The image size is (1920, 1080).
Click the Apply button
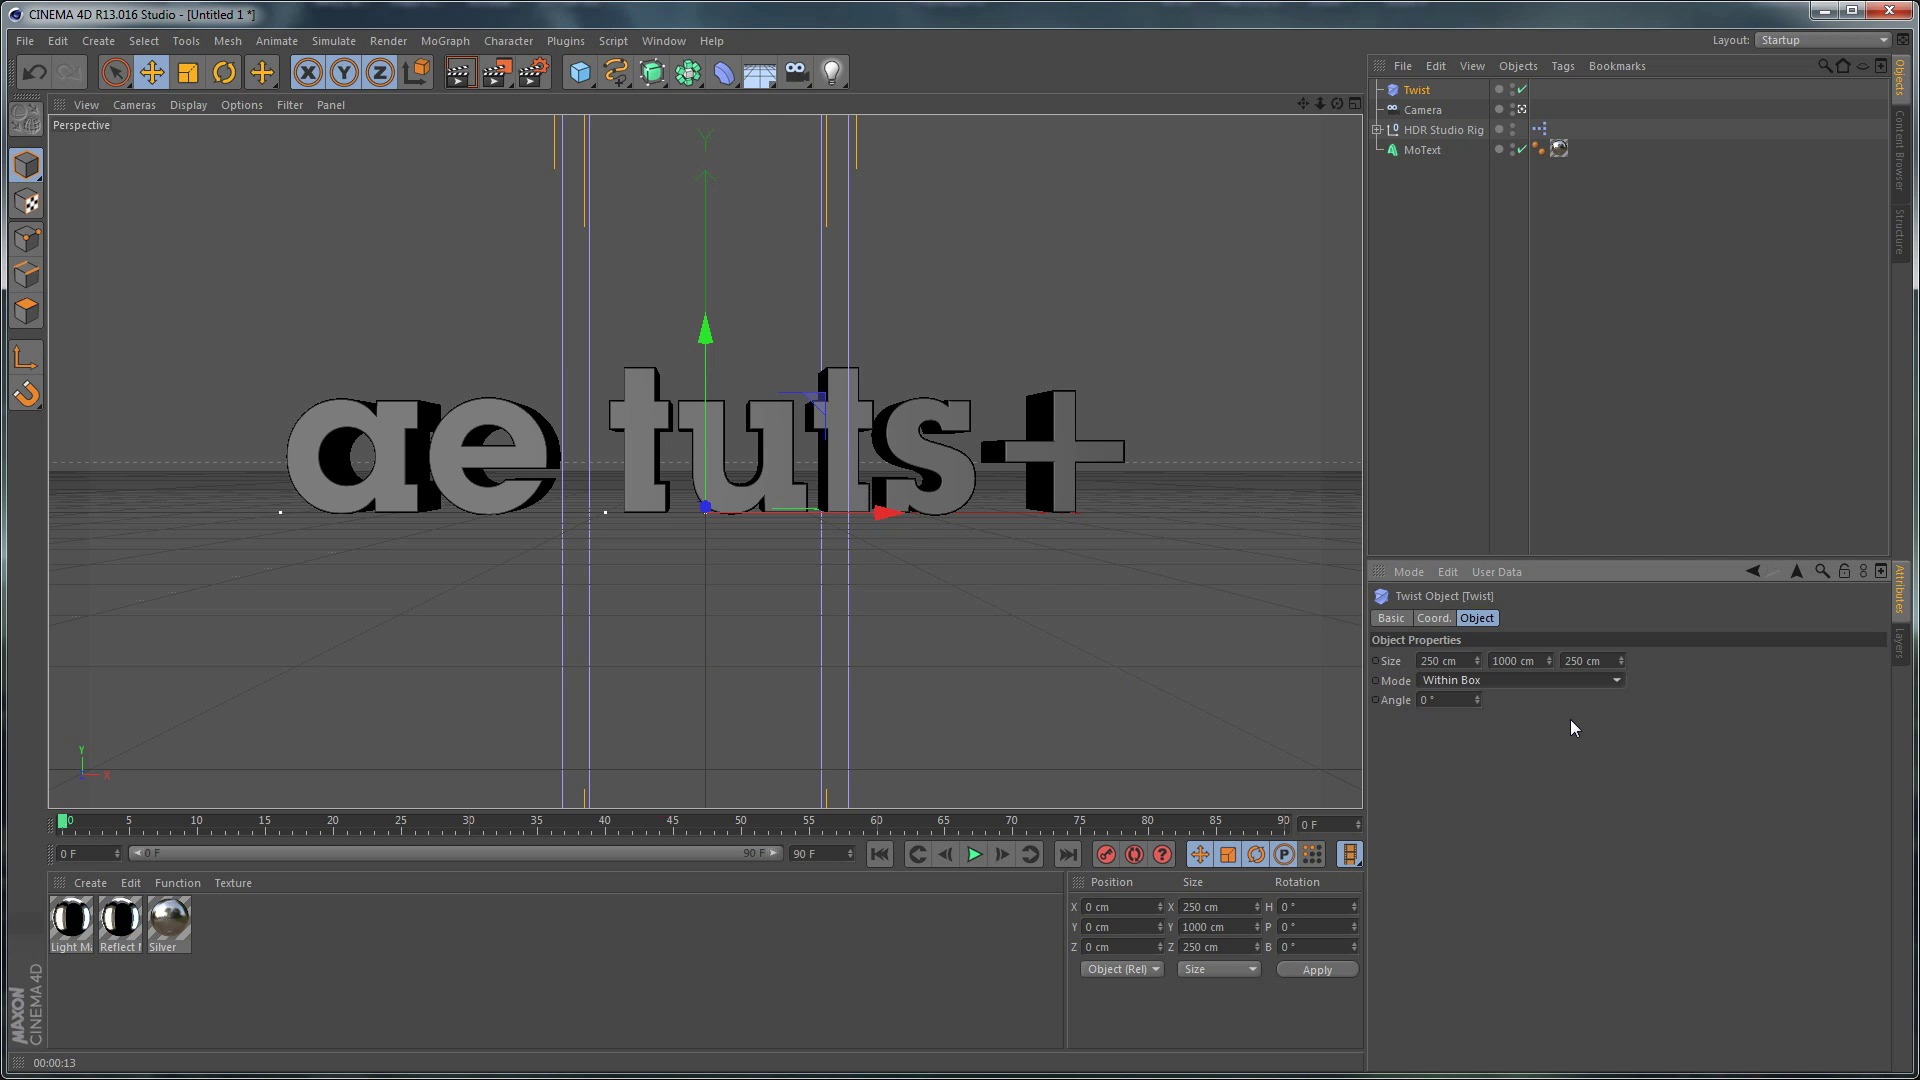tap(1317, 970)
